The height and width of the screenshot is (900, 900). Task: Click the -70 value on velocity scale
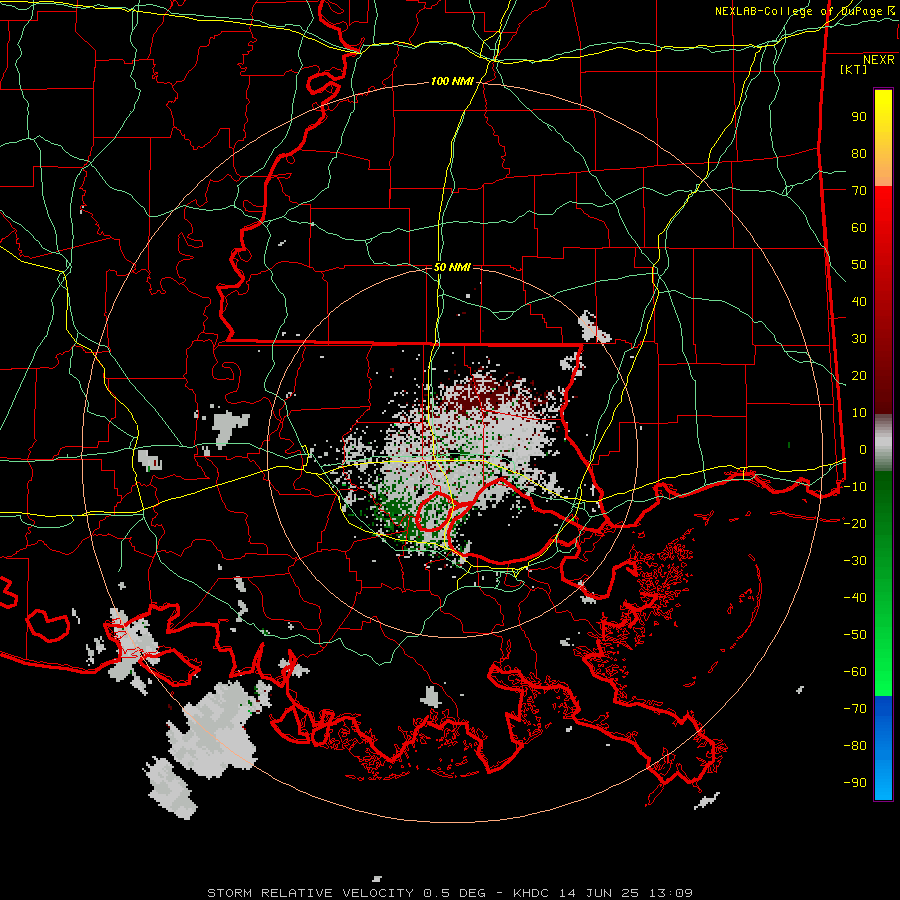855,709
